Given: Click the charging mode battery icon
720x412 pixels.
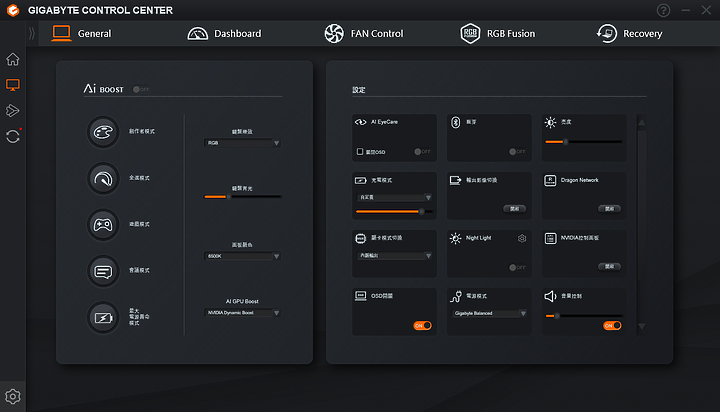Looking at the screenshot, I should tap(360, 181).
